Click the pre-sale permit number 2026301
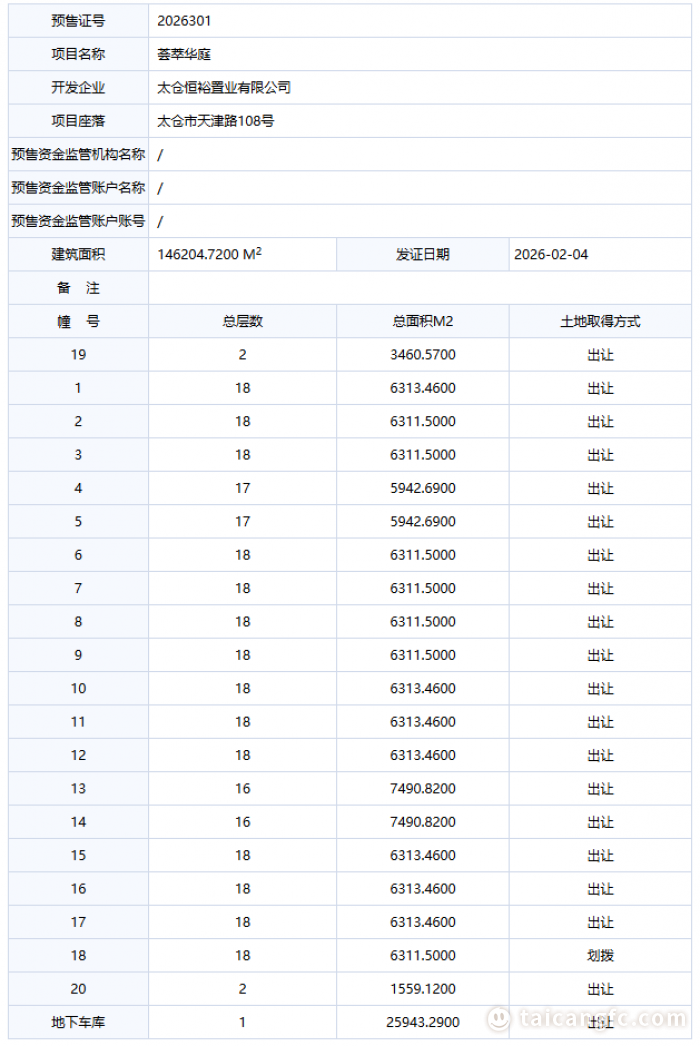700x1046 pixels. click(x=184, y=21)
